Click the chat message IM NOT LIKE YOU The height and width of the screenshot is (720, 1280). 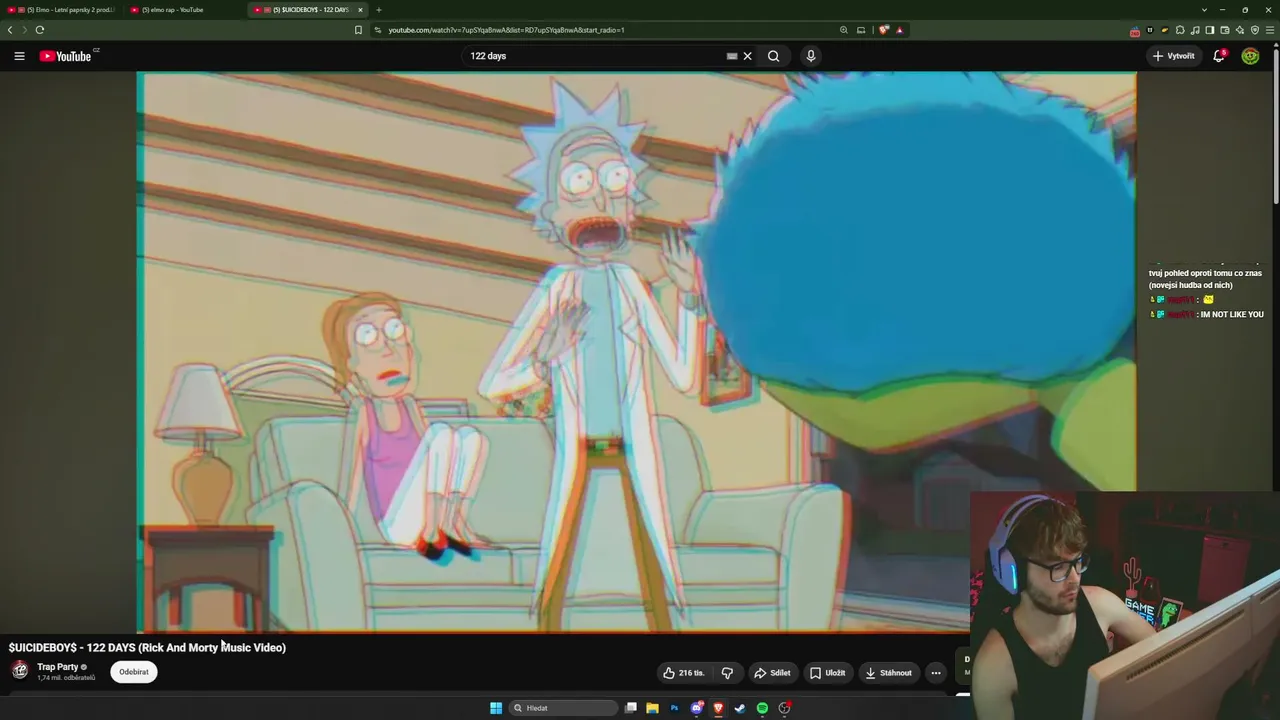pyautogui.click(x=1232, y=314)
